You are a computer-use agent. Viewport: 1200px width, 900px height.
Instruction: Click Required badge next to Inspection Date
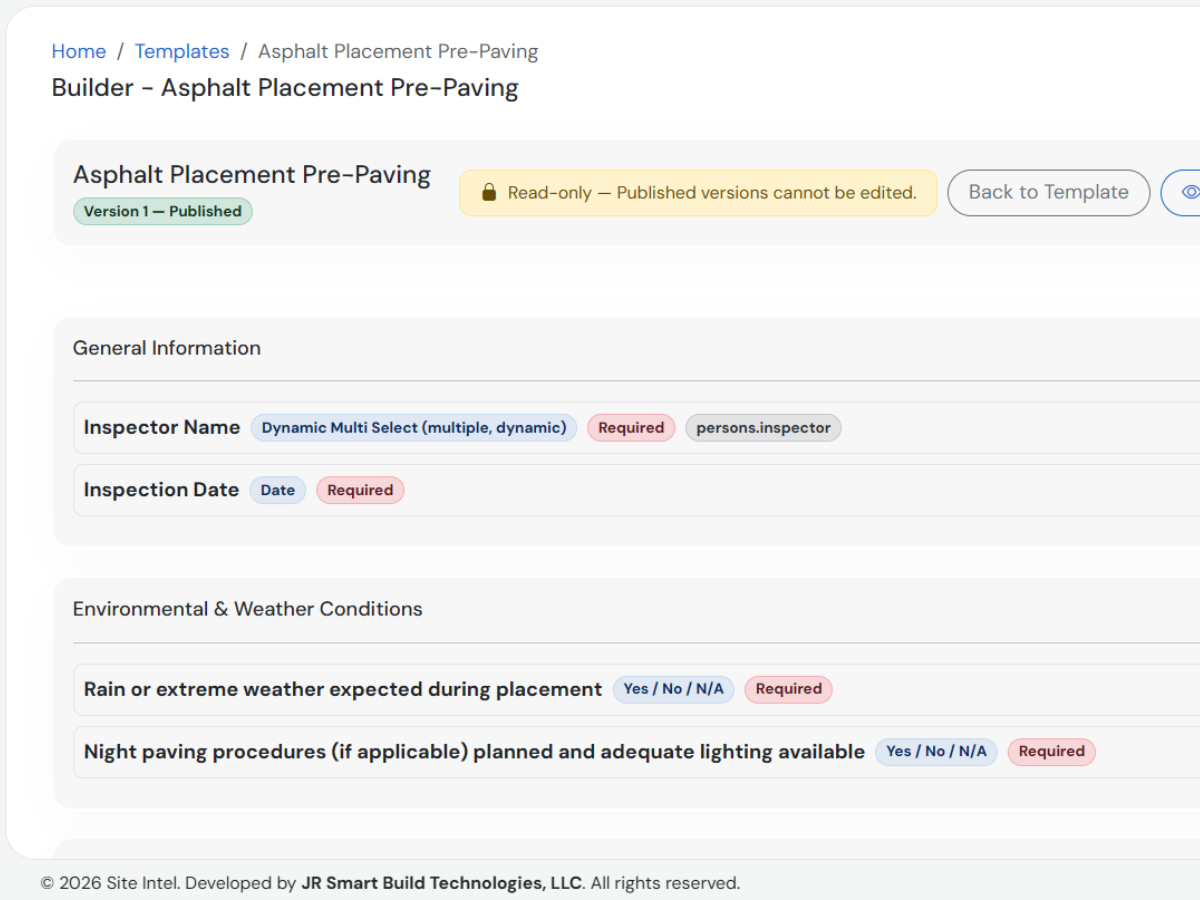[360, 490]
